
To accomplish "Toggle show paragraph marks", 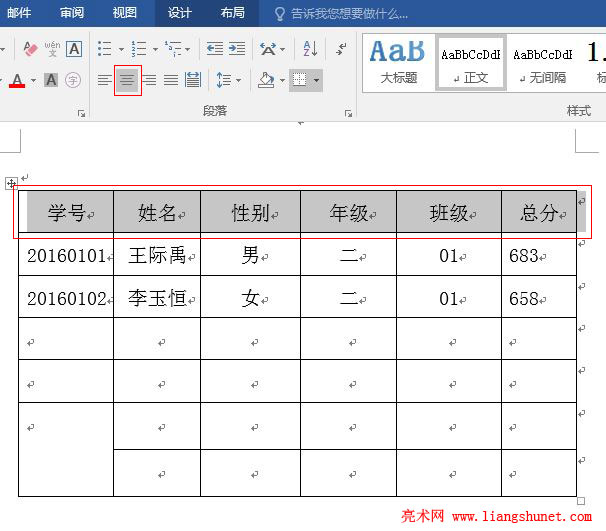I will (341, 49).
